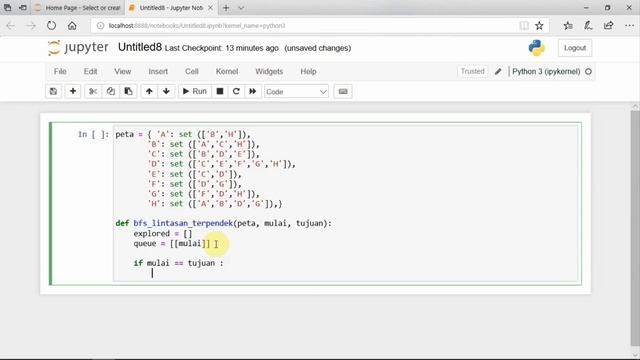This screenshot has height=360, width=640.
Task: Open the command palette keyboard icon
Action: [x=343, y=91]
